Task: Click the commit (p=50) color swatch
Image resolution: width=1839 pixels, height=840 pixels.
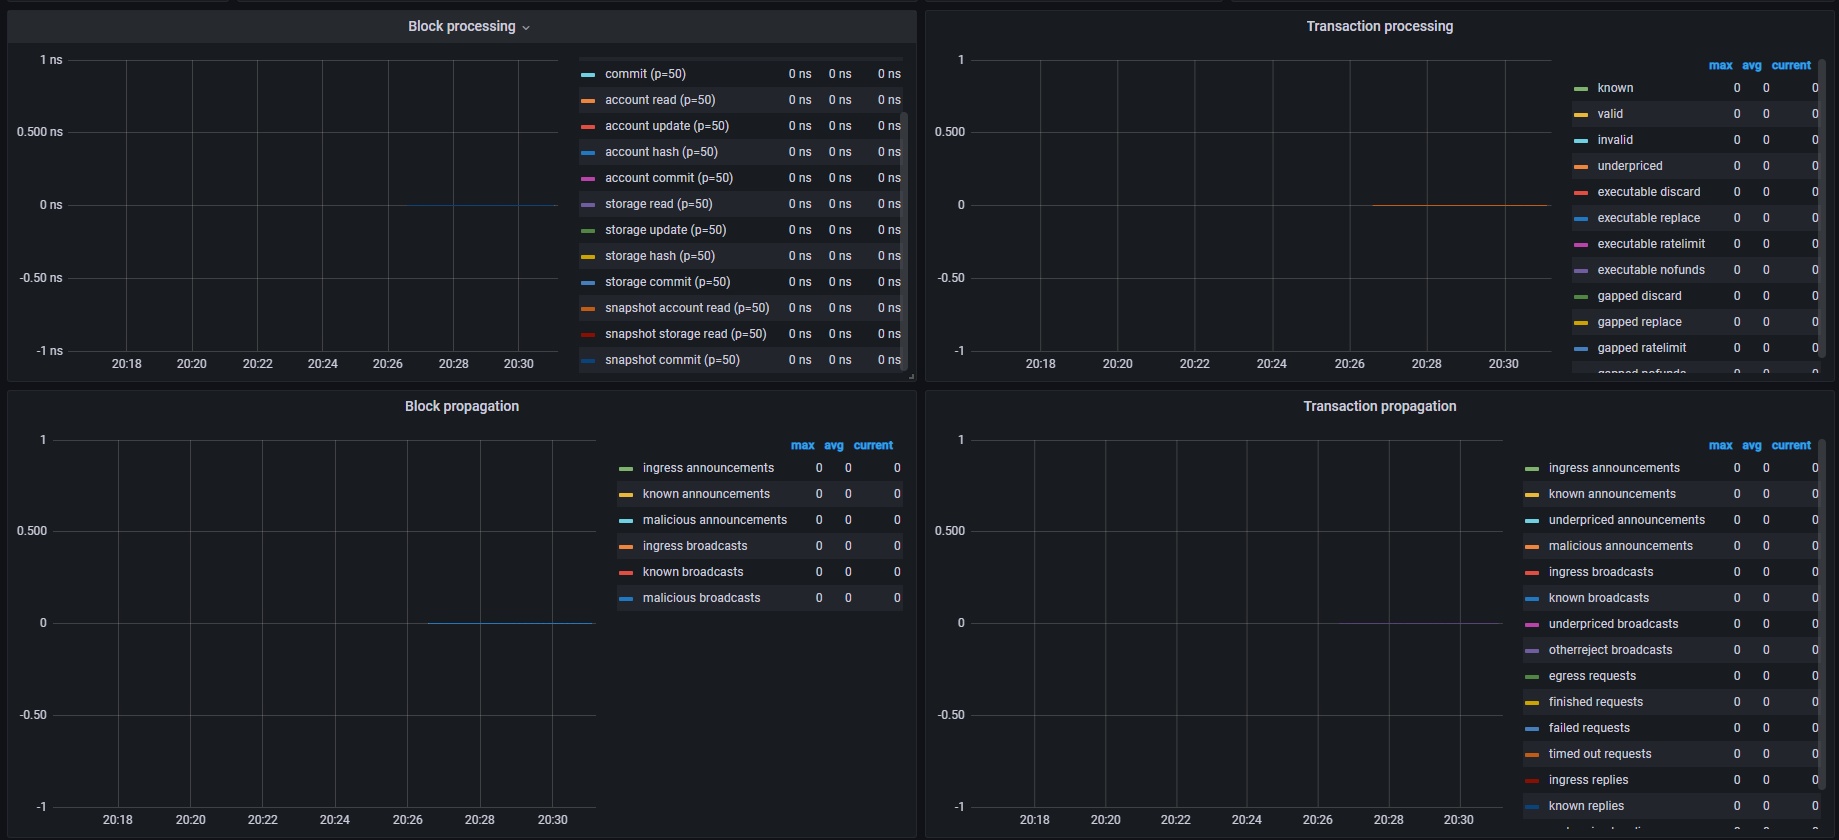Action: (x=588, y=75)
